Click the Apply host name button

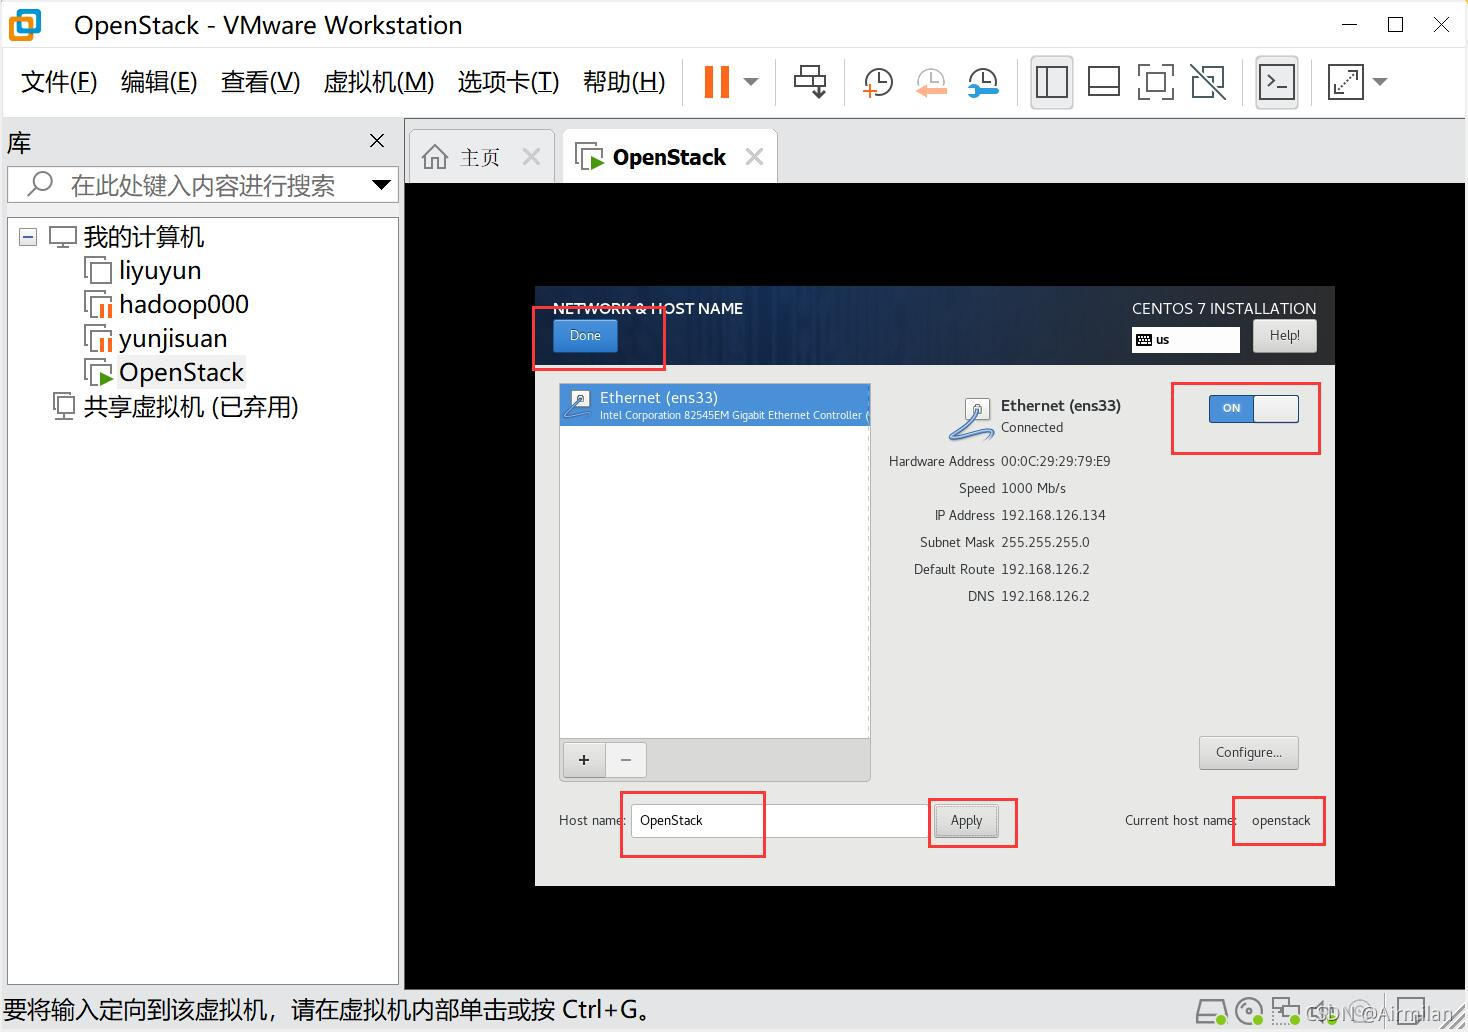(x=966, y=821)
